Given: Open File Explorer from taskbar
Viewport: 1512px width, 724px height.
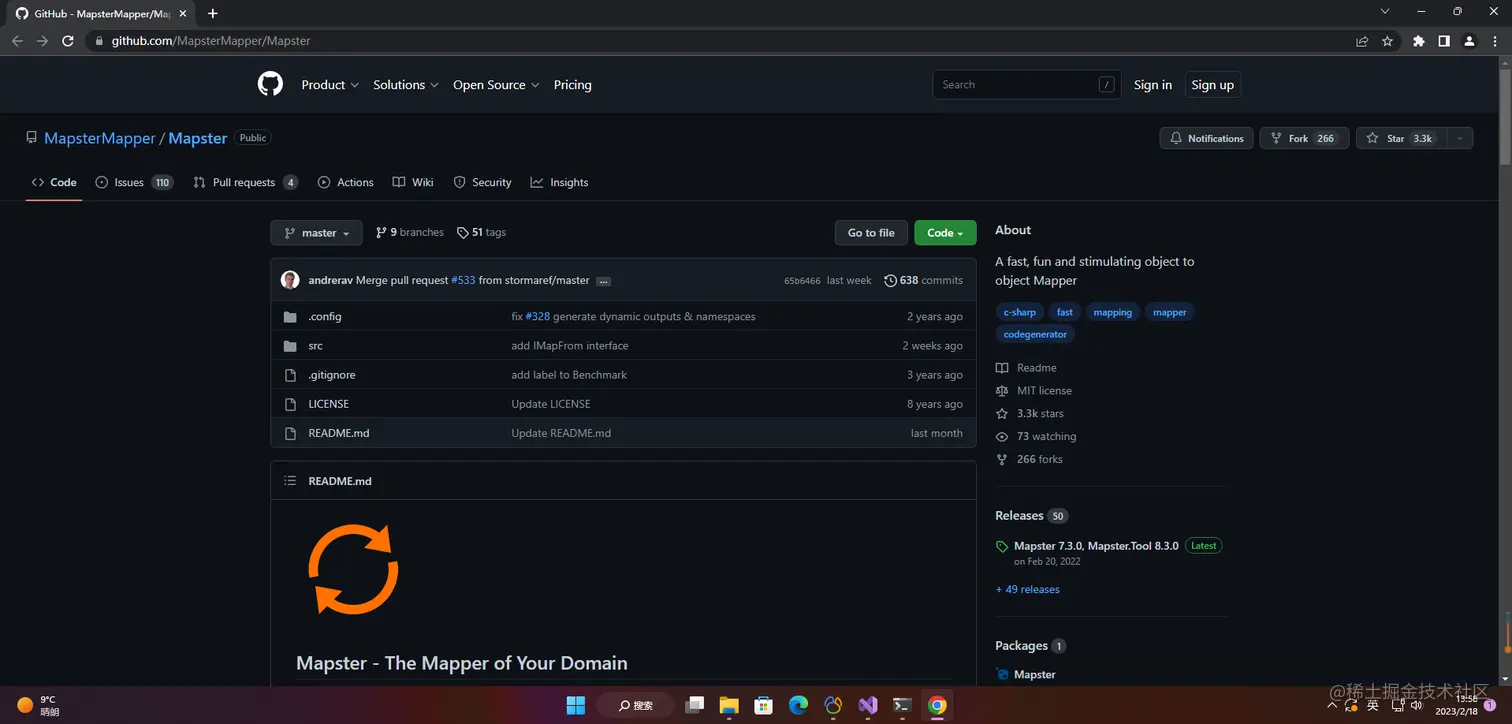Looking at the screenshot, I should 729,705.
